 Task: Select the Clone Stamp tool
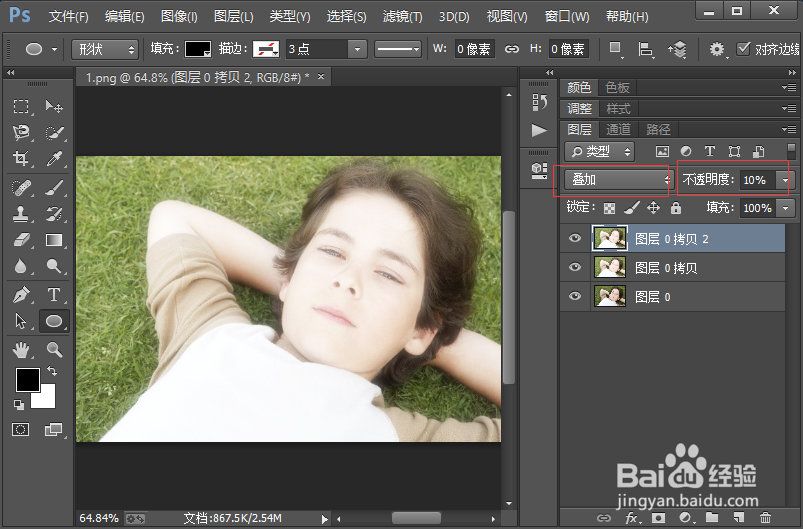[21, 214]
